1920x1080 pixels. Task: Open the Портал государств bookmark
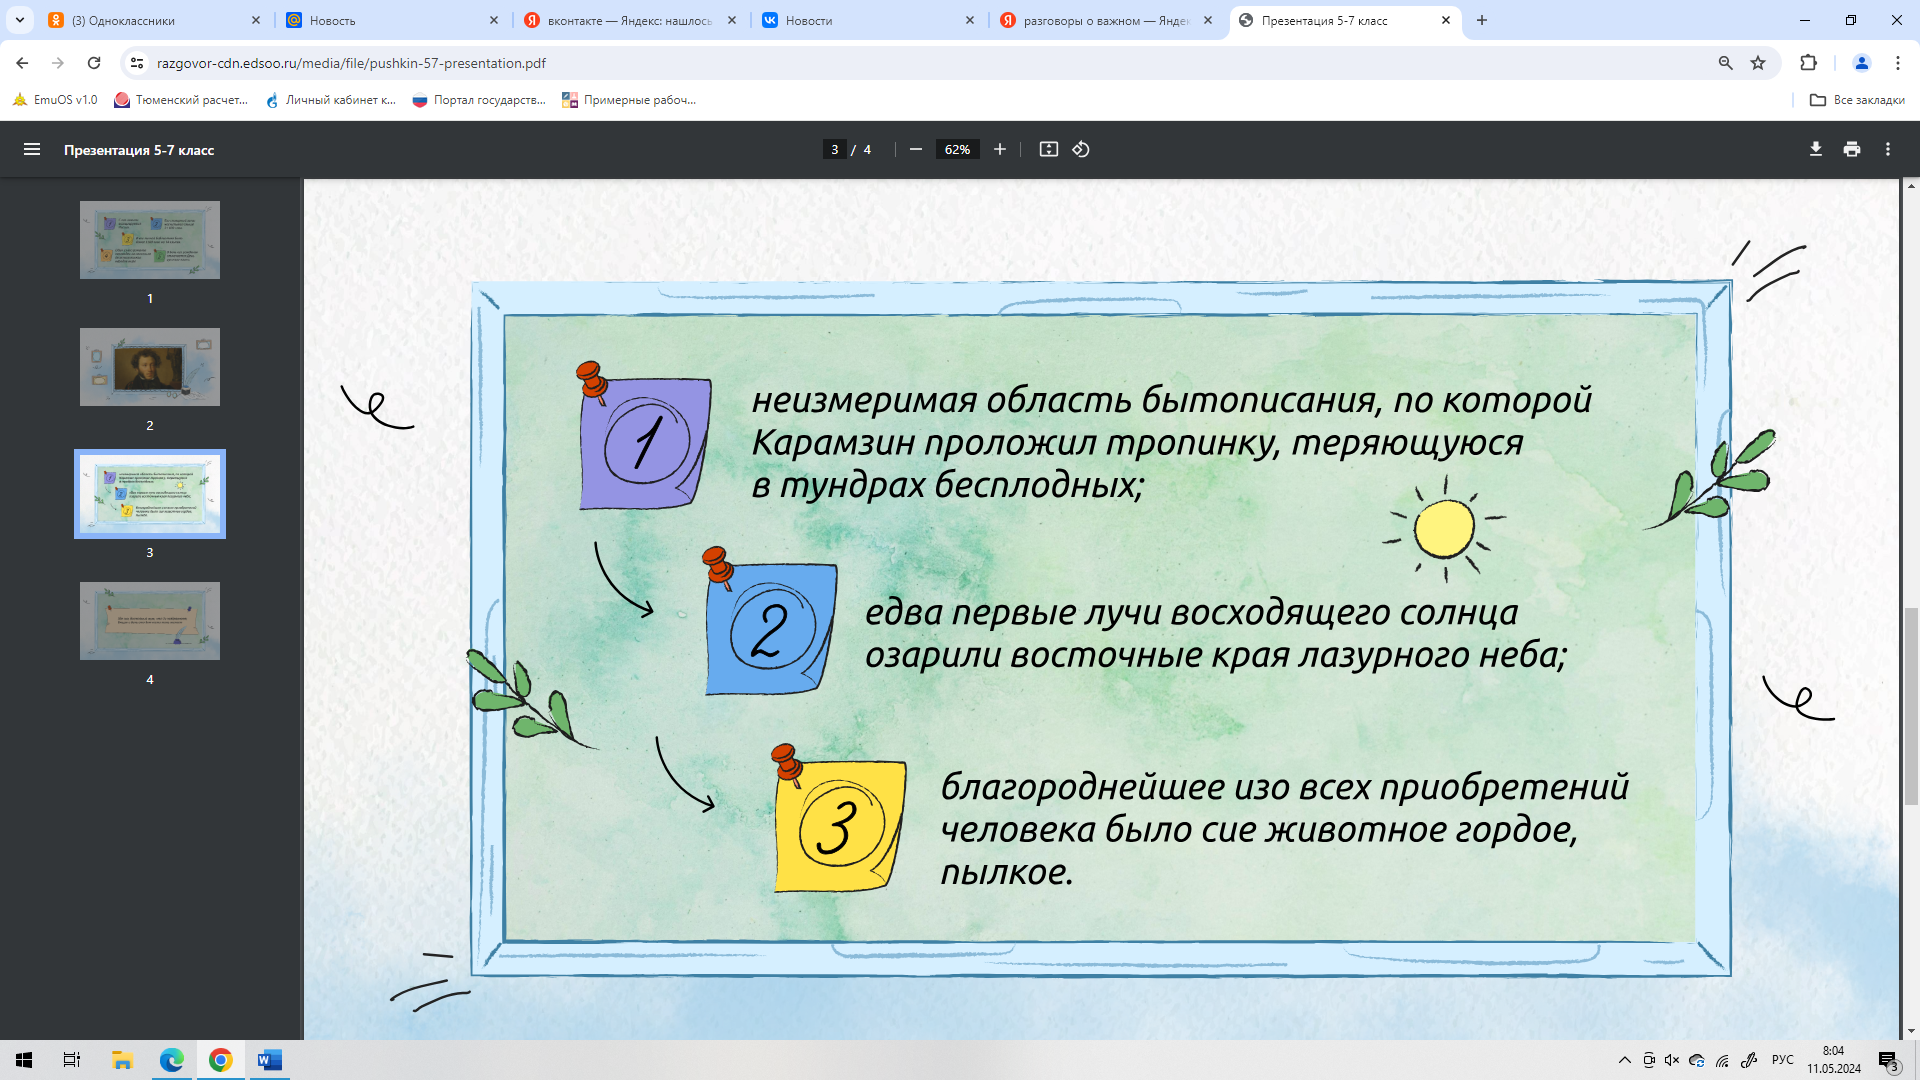[x=479, y=100]
